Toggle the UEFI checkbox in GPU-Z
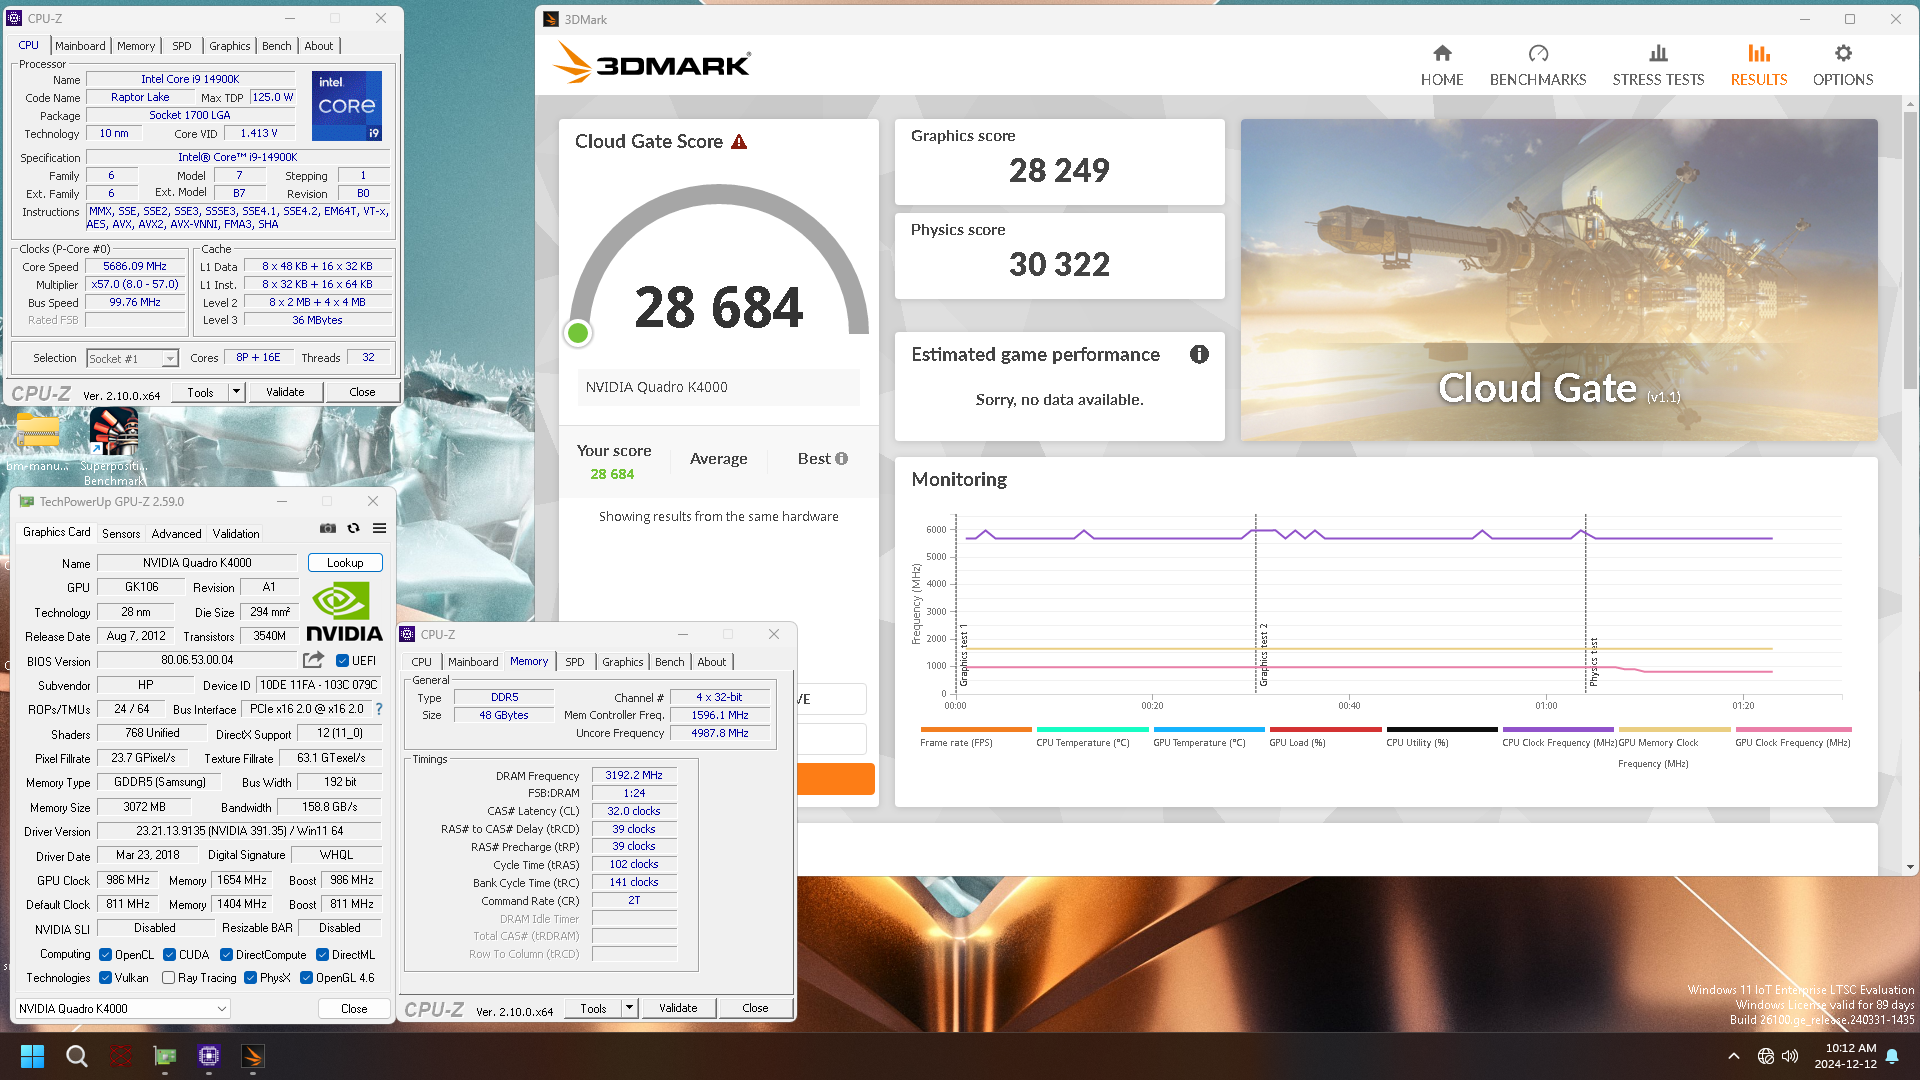The width and height of the screenshot is (1920, 1080). [x=342, y=660]
